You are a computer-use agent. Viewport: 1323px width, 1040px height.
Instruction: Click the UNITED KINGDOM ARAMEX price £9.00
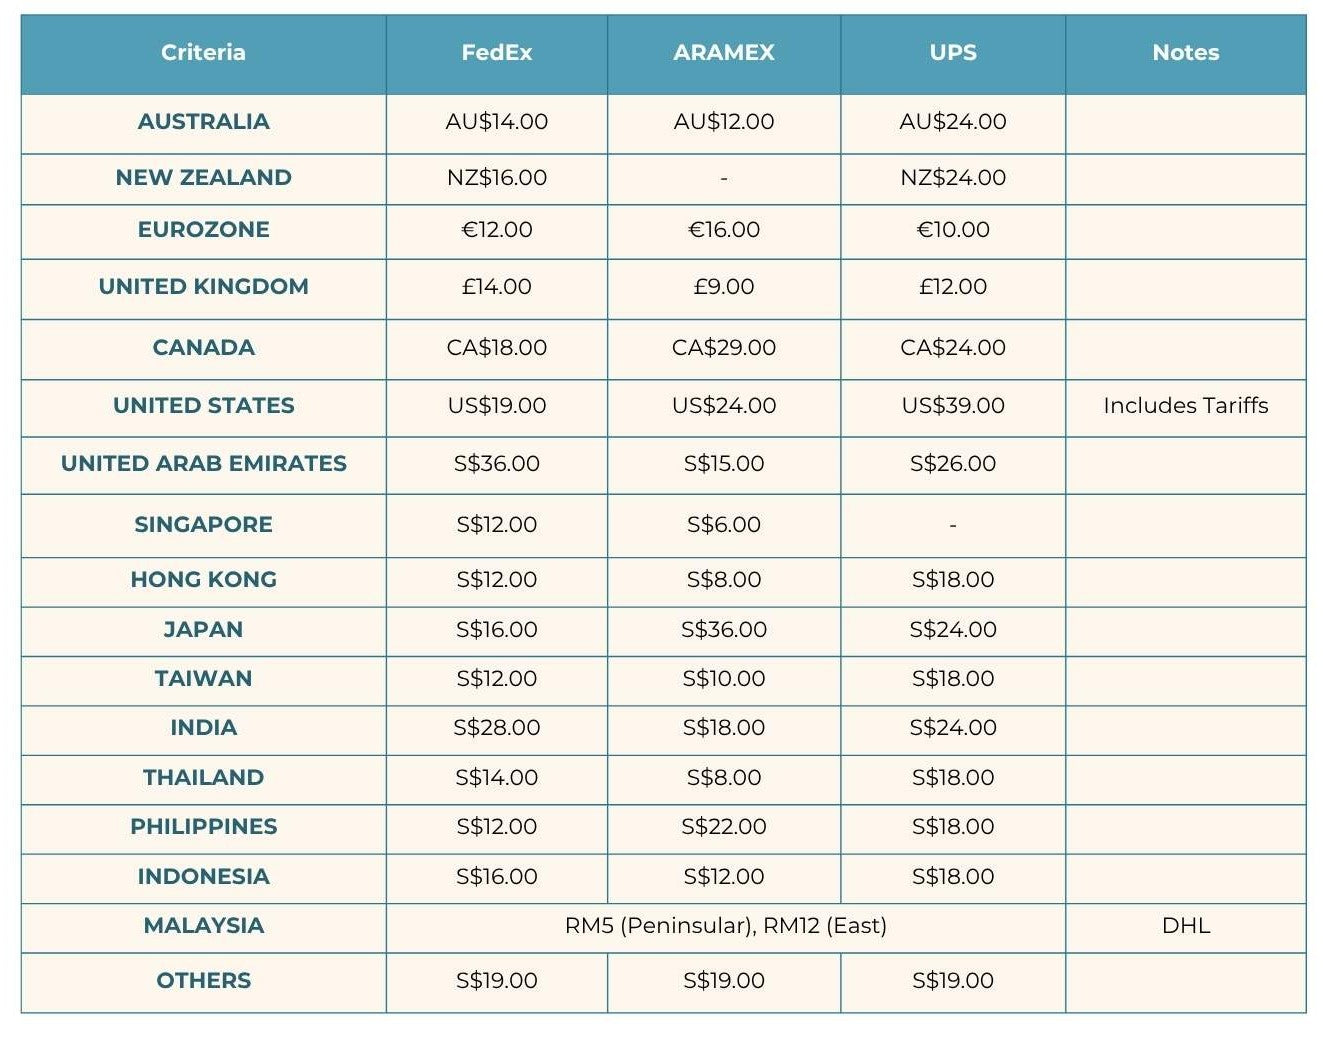coord(723,287)
